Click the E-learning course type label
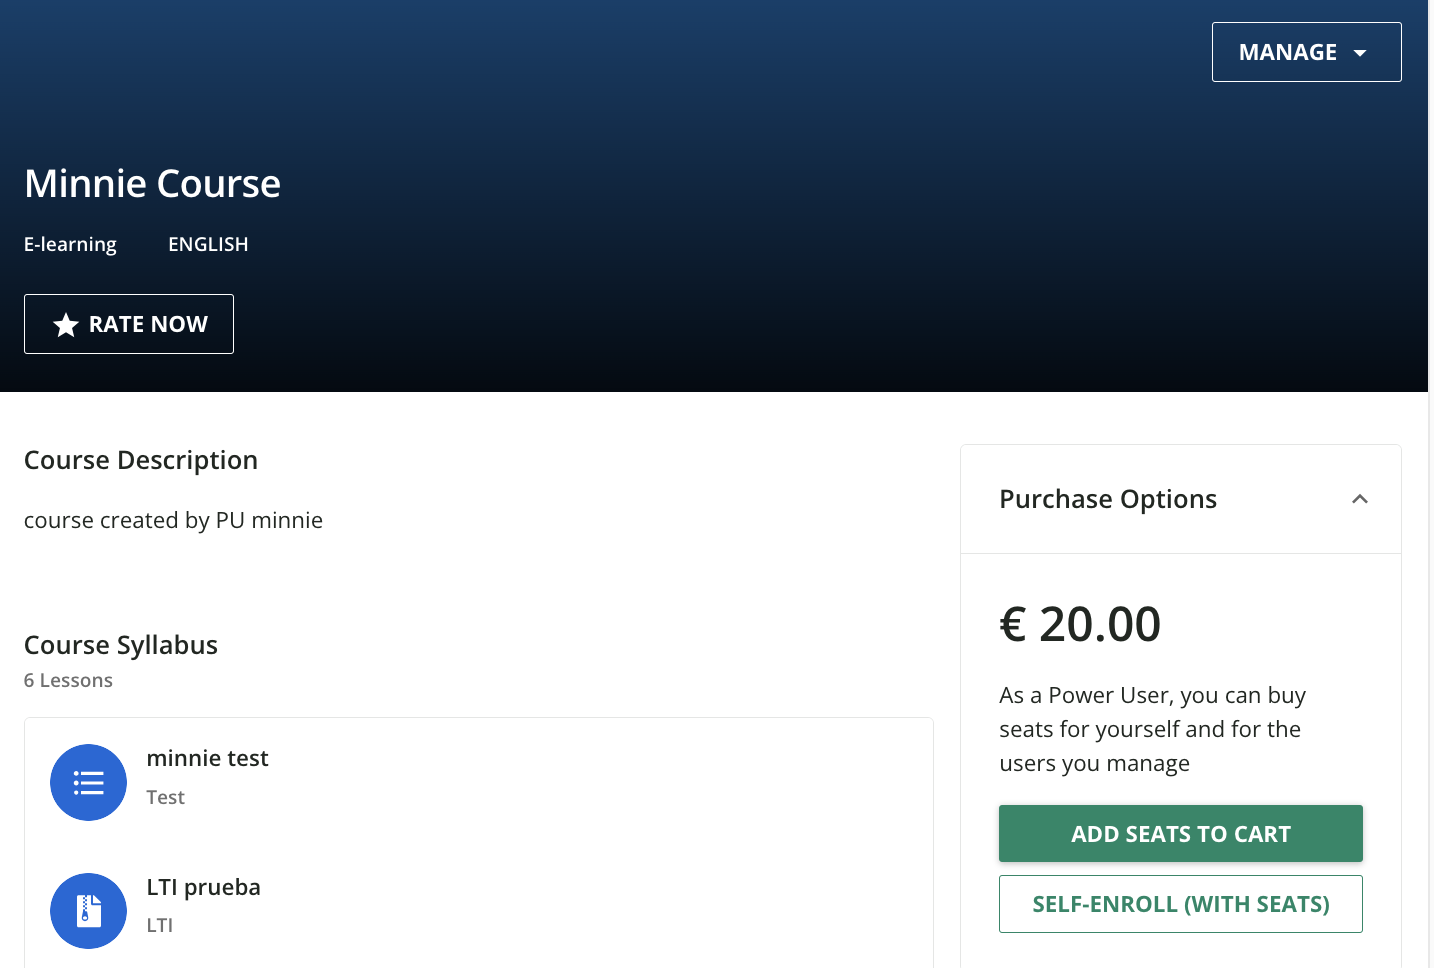Screen dimensions: 1434x968 [70, 244]
